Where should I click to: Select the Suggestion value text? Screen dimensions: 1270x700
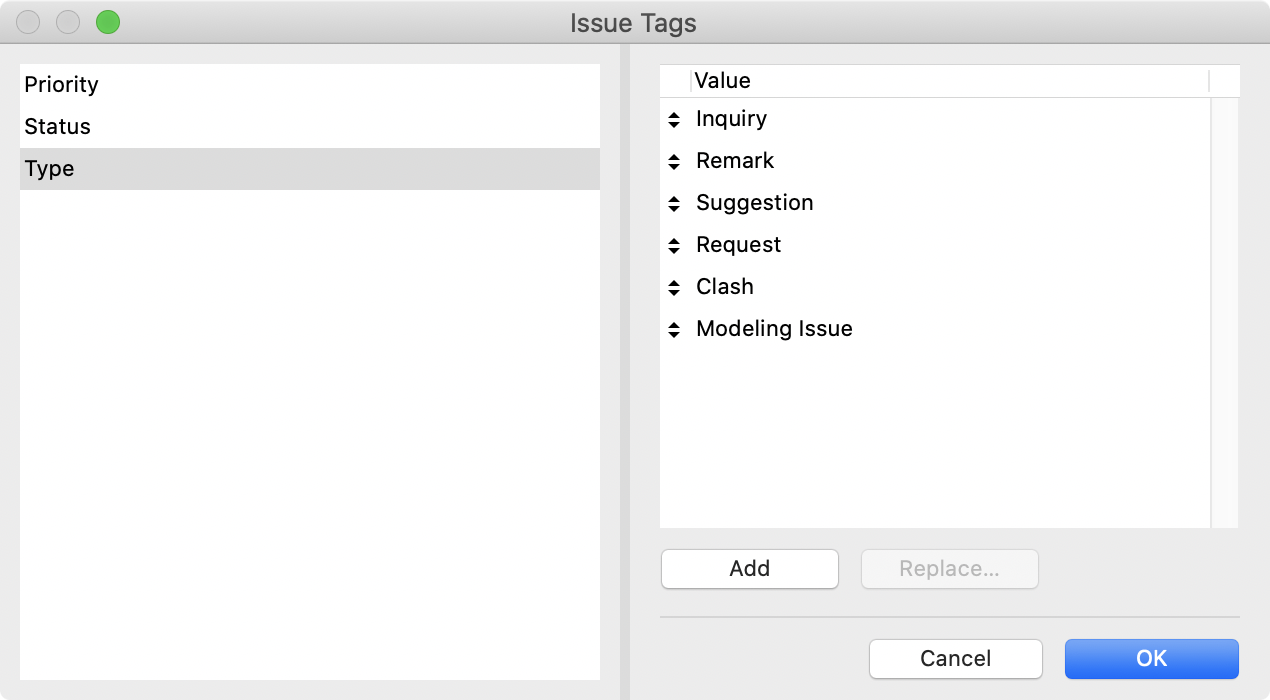[755, 203]
